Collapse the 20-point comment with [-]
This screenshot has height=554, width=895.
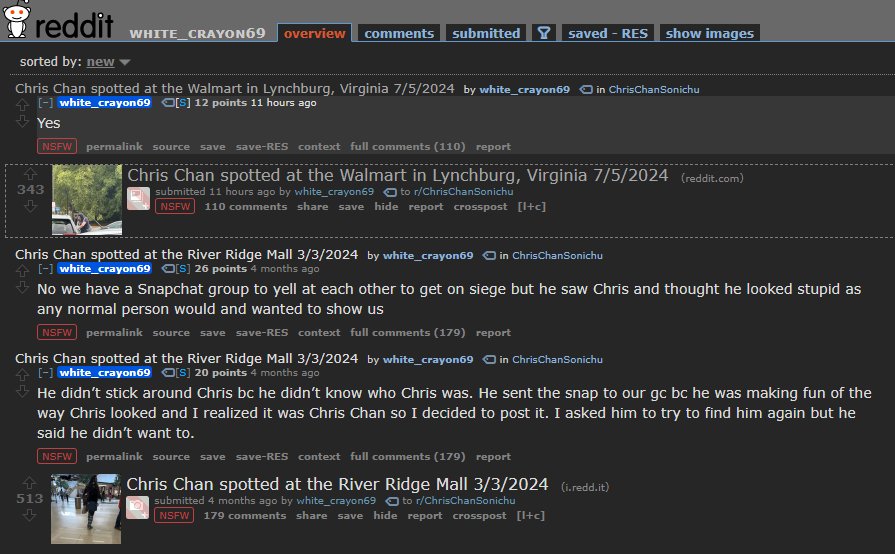(46, 373)
